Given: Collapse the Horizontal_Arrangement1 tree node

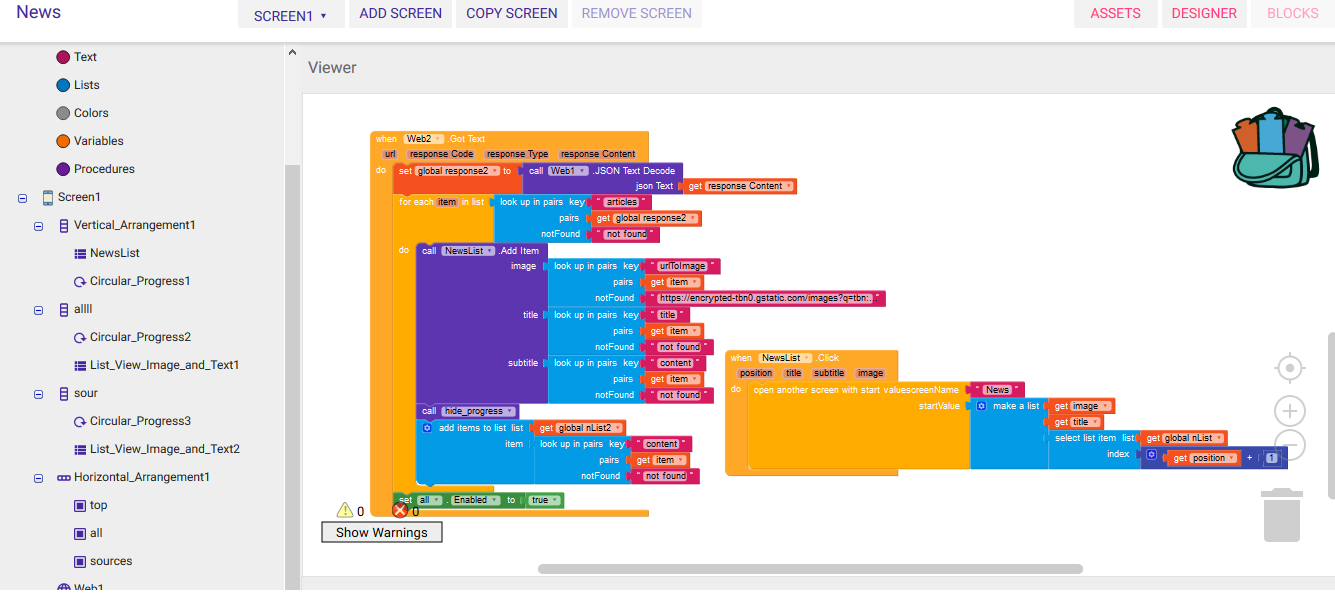Looking at the screenshot, I should pos(39,478).
